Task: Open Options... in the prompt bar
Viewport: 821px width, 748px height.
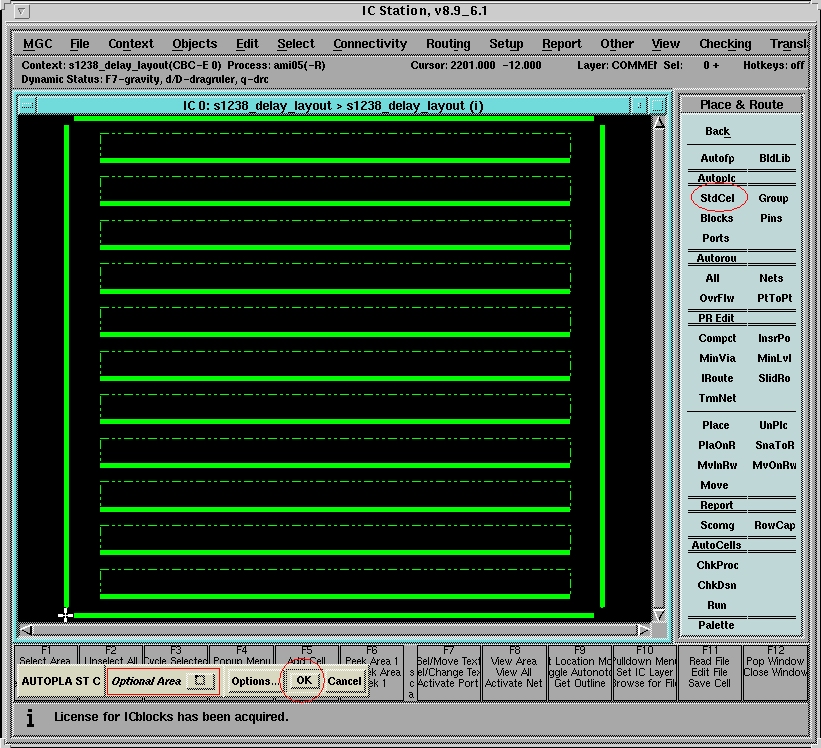Action: click(x=254, y=681)
